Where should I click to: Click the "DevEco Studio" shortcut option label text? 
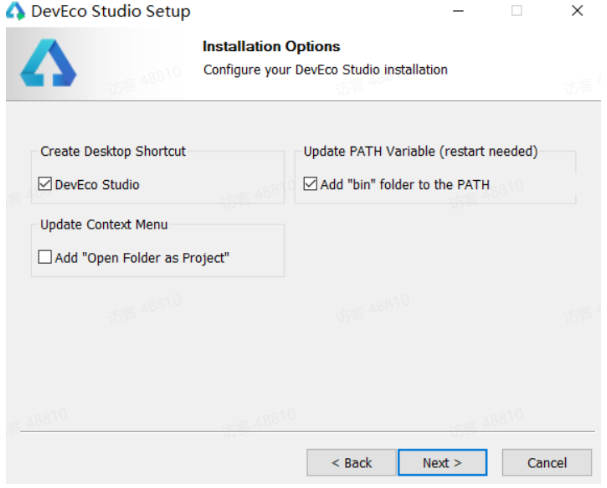[97, 185]
